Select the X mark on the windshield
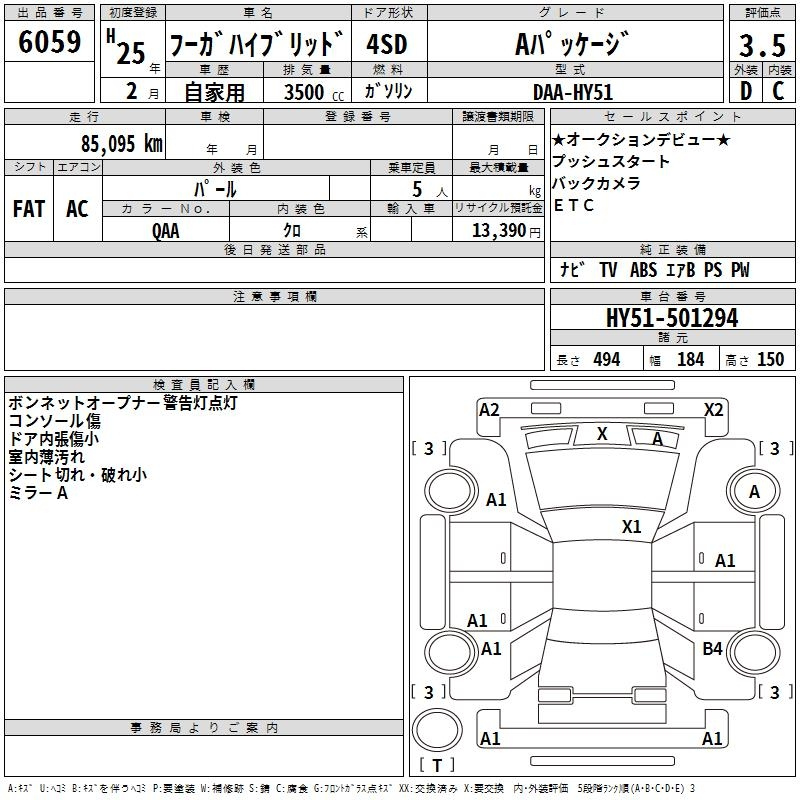800x800 pixels. [602, 434]
